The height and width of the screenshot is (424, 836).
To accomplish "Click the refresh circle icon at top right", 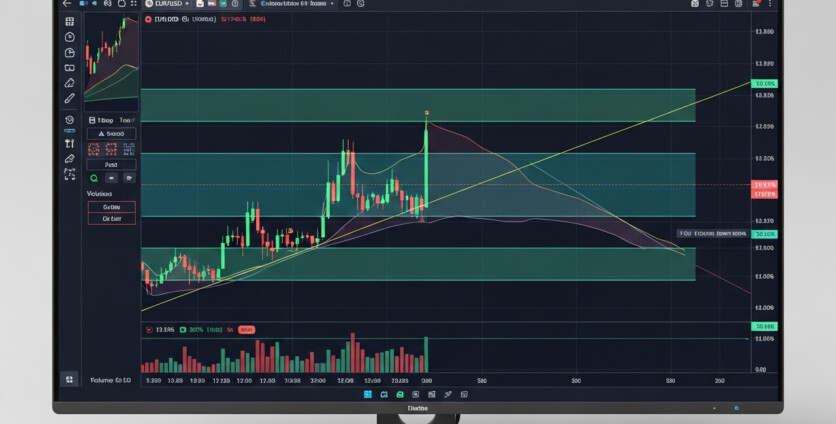I will pos(710,3).
